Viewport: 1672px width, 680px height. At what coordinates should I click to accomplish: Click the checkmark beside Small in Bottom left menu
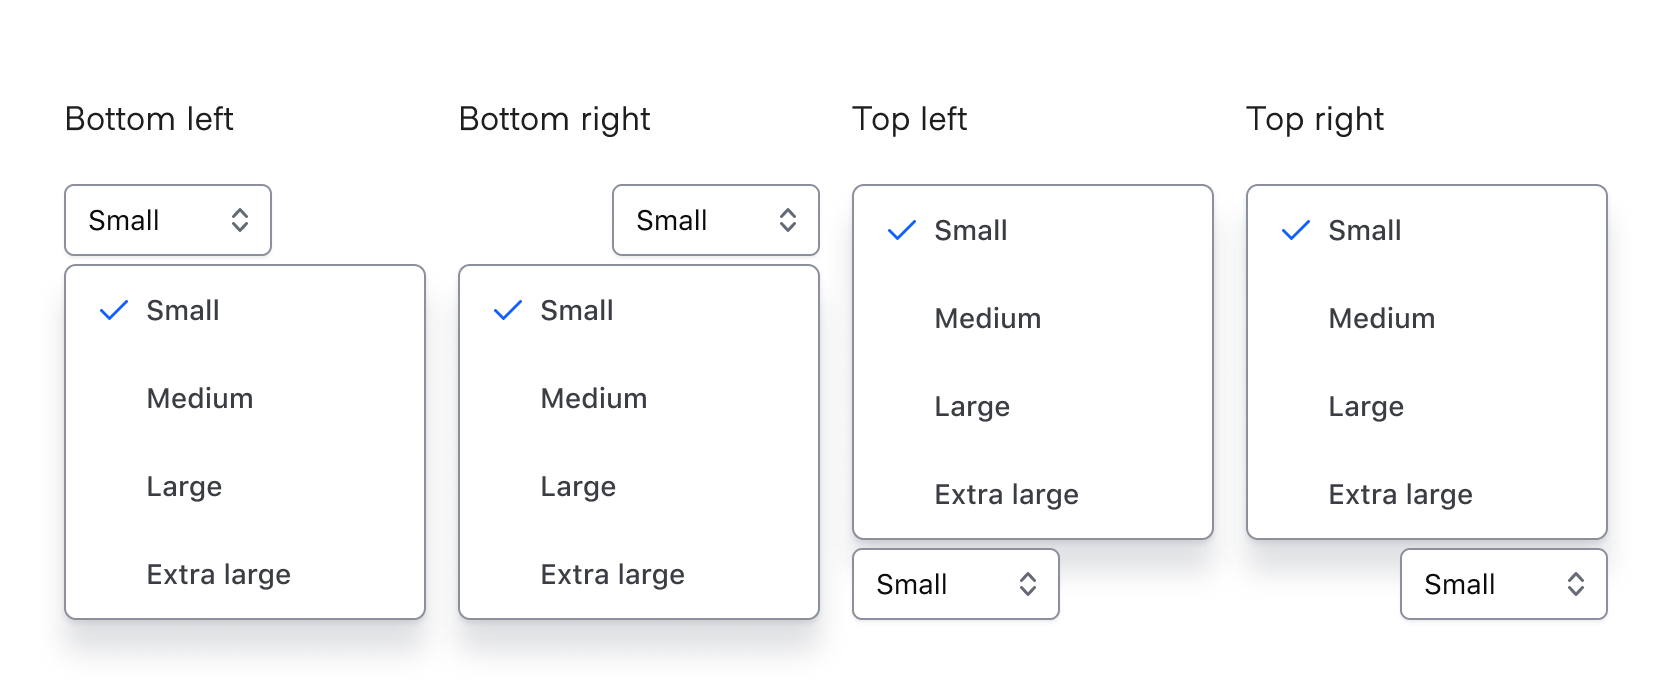113,310
